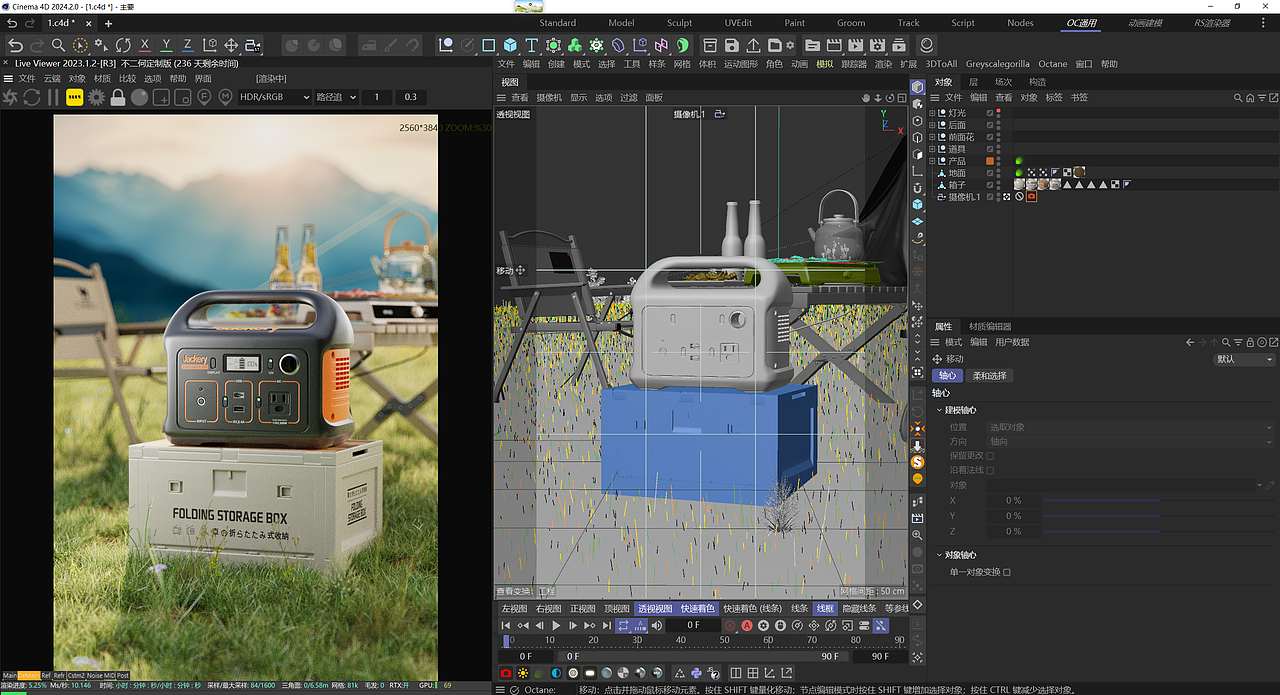This screenshot has height=695, width=1280.
Task: Switch viewport to 顶视图
Action: [x=617, y=608]
